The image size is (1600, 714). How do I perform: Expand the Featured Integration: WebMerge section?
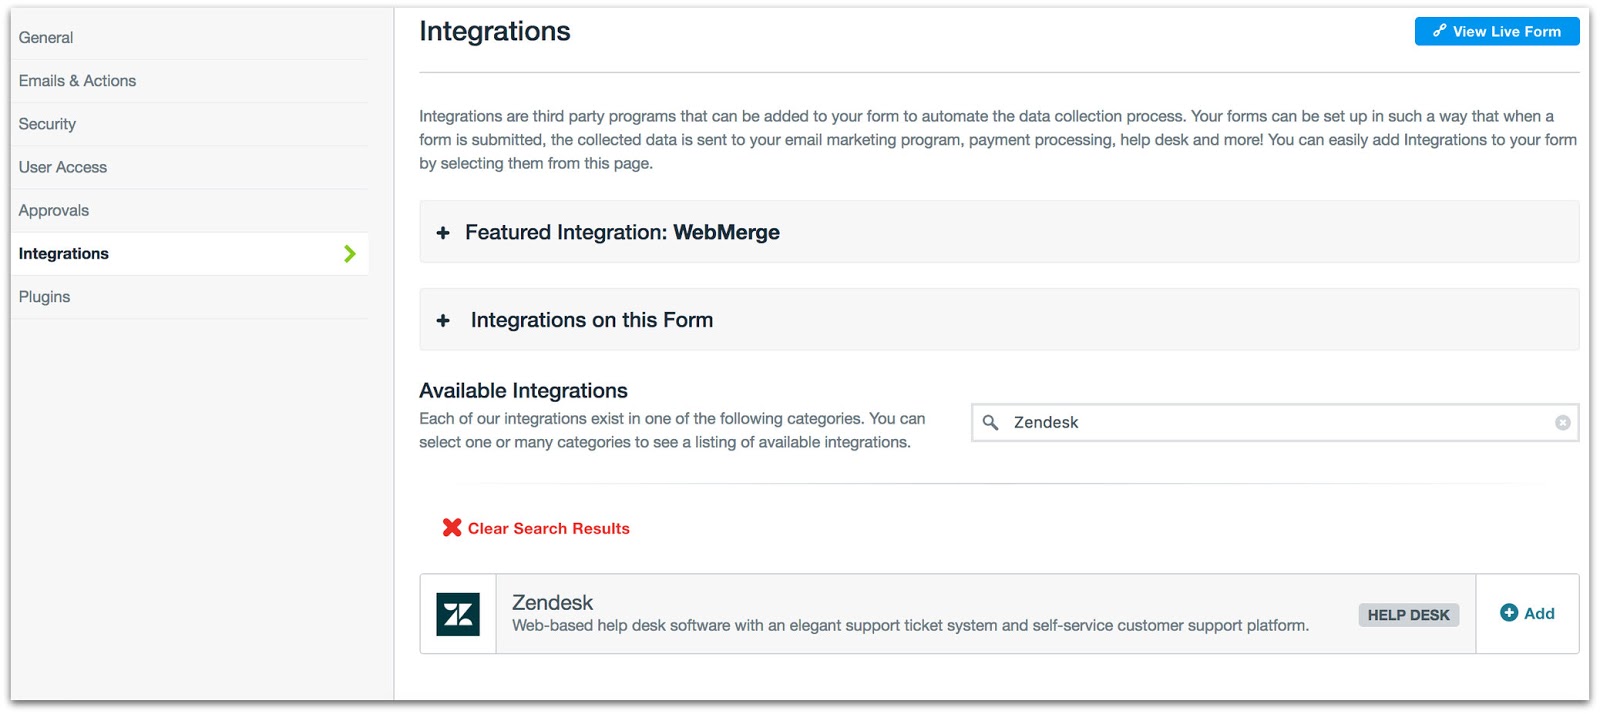pyautogui.click(x=622, y=233)
